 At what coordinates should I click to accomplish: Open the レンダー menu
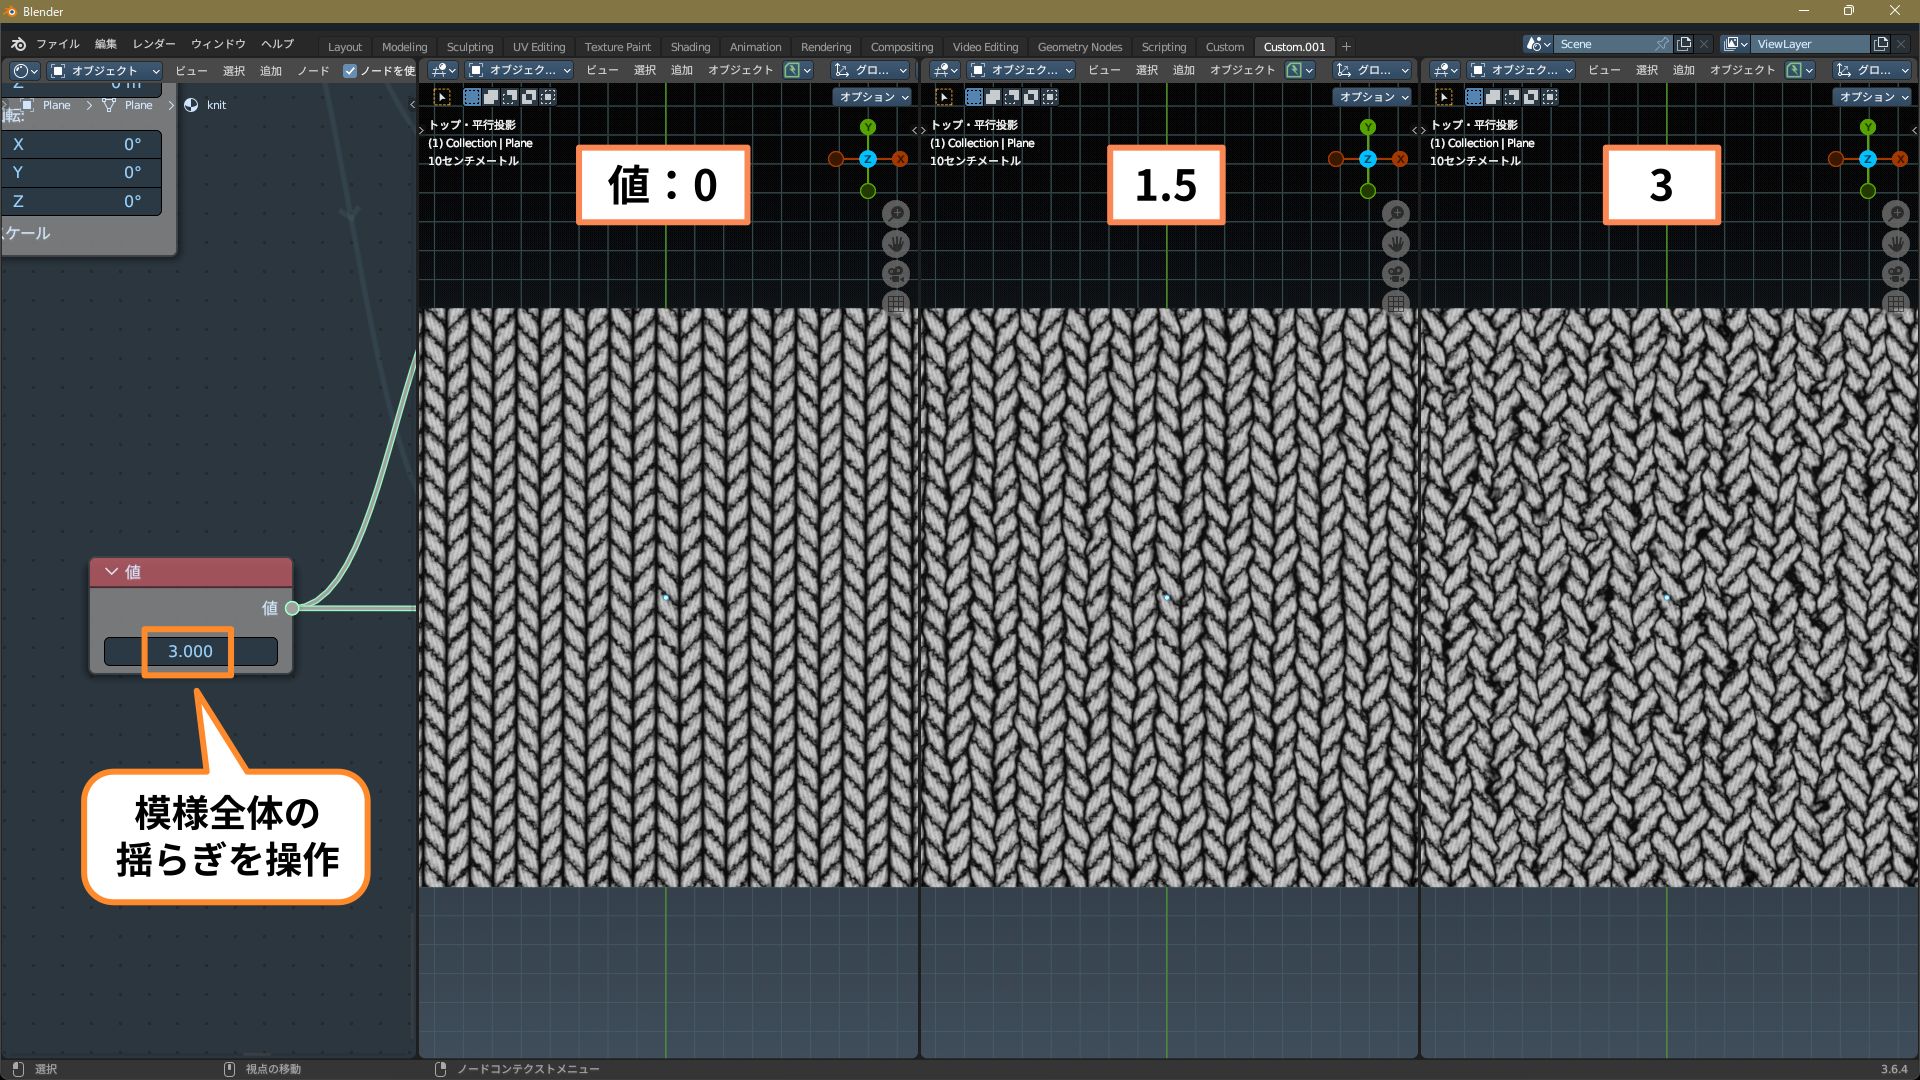(x=153, y=44)
